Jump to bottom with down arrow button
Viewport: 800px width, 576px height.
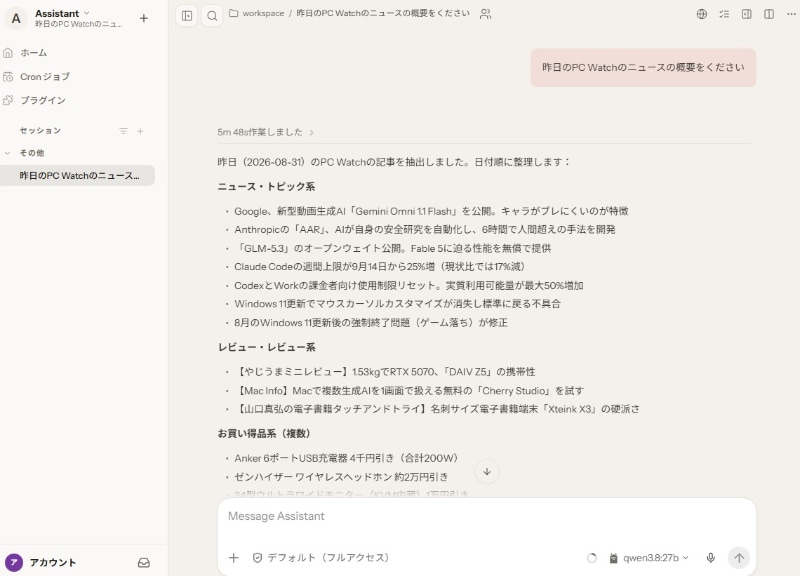(x=487, y=471)
